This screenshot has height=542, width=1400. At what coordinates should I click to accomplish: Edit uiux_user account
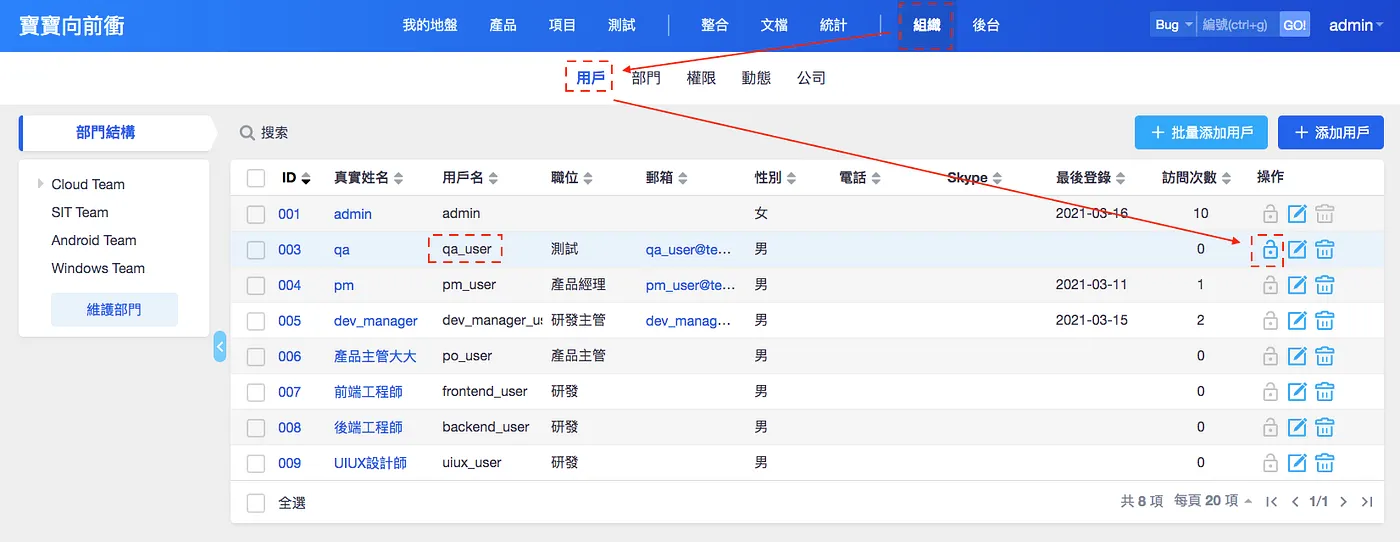[x=1297, y=463]
